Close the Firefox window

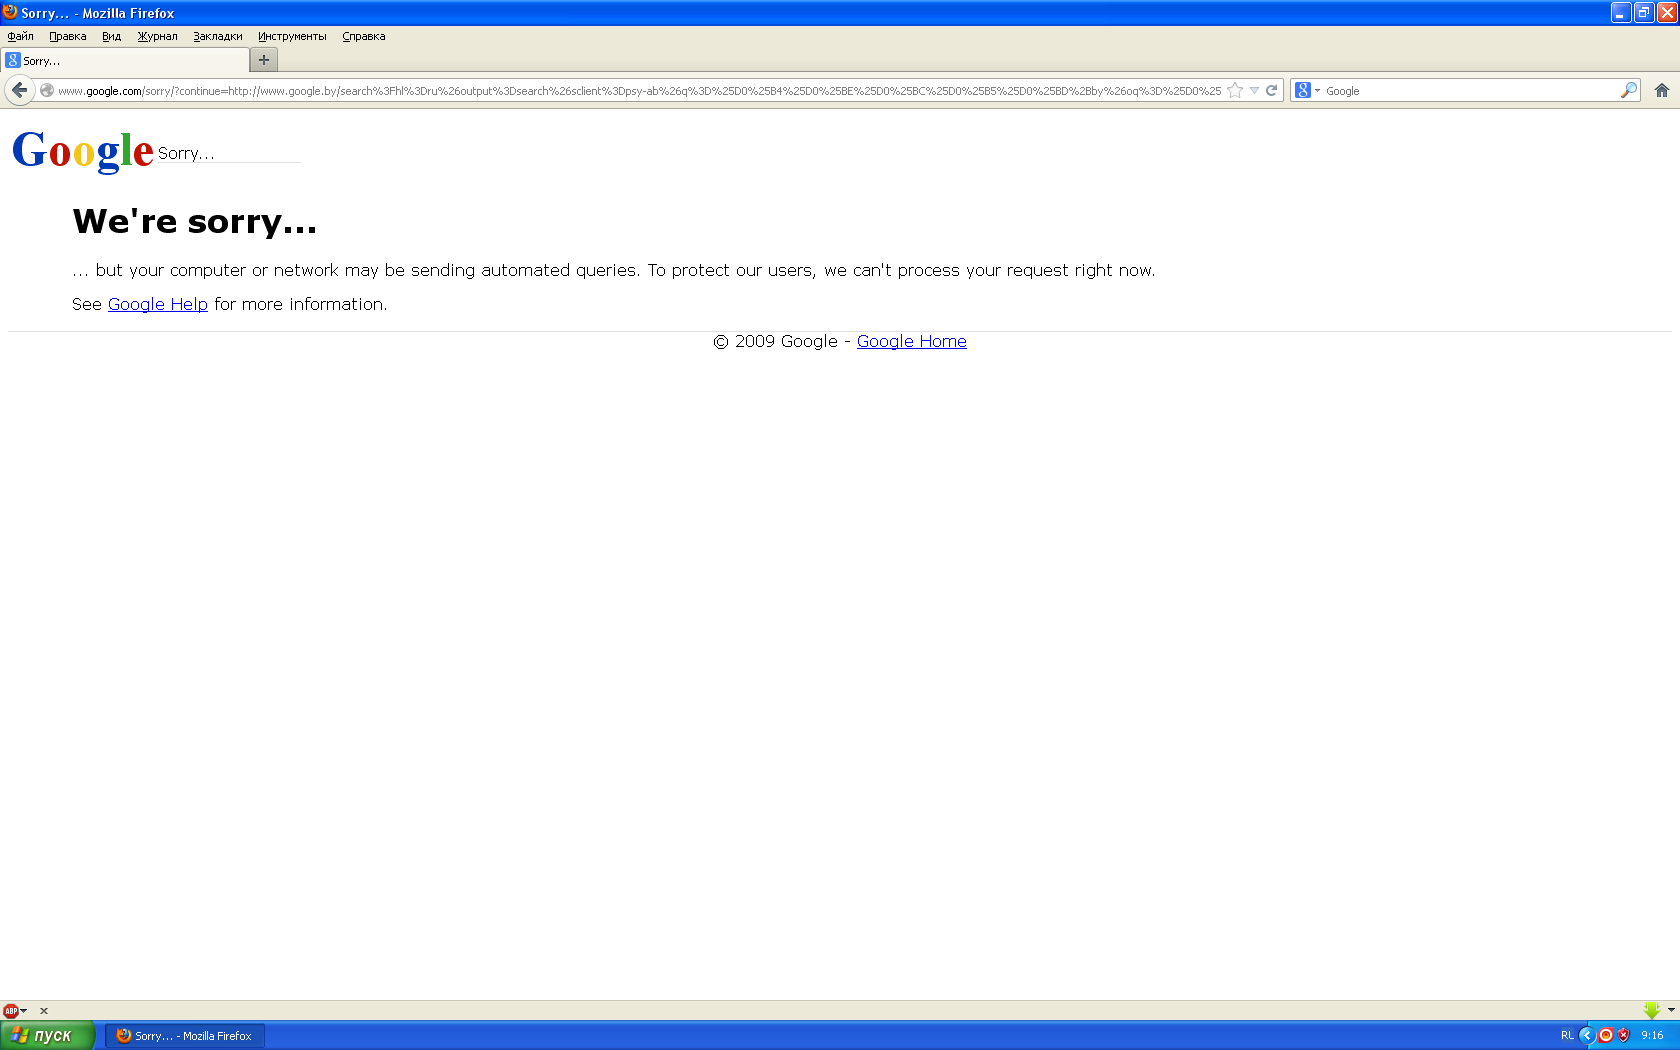(1667, 12)
